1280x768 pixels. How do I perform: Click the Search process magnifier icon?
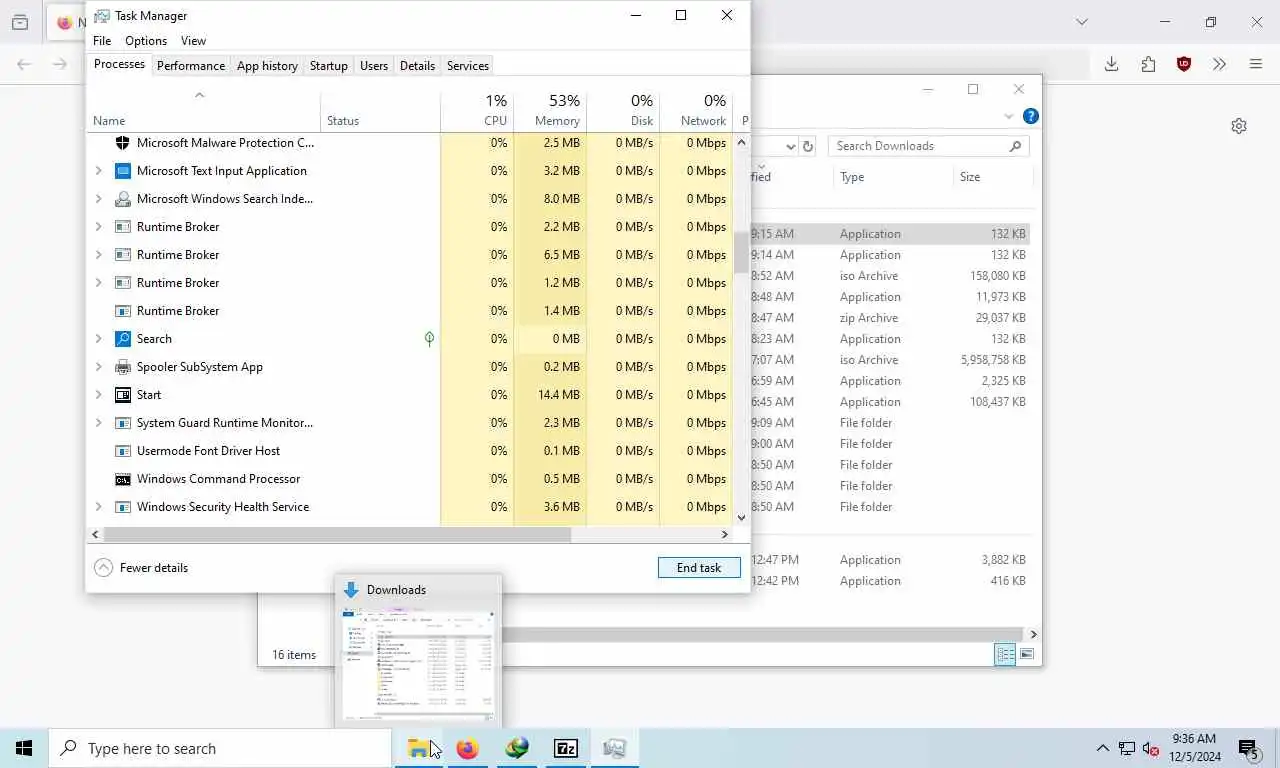click(123, 339)
